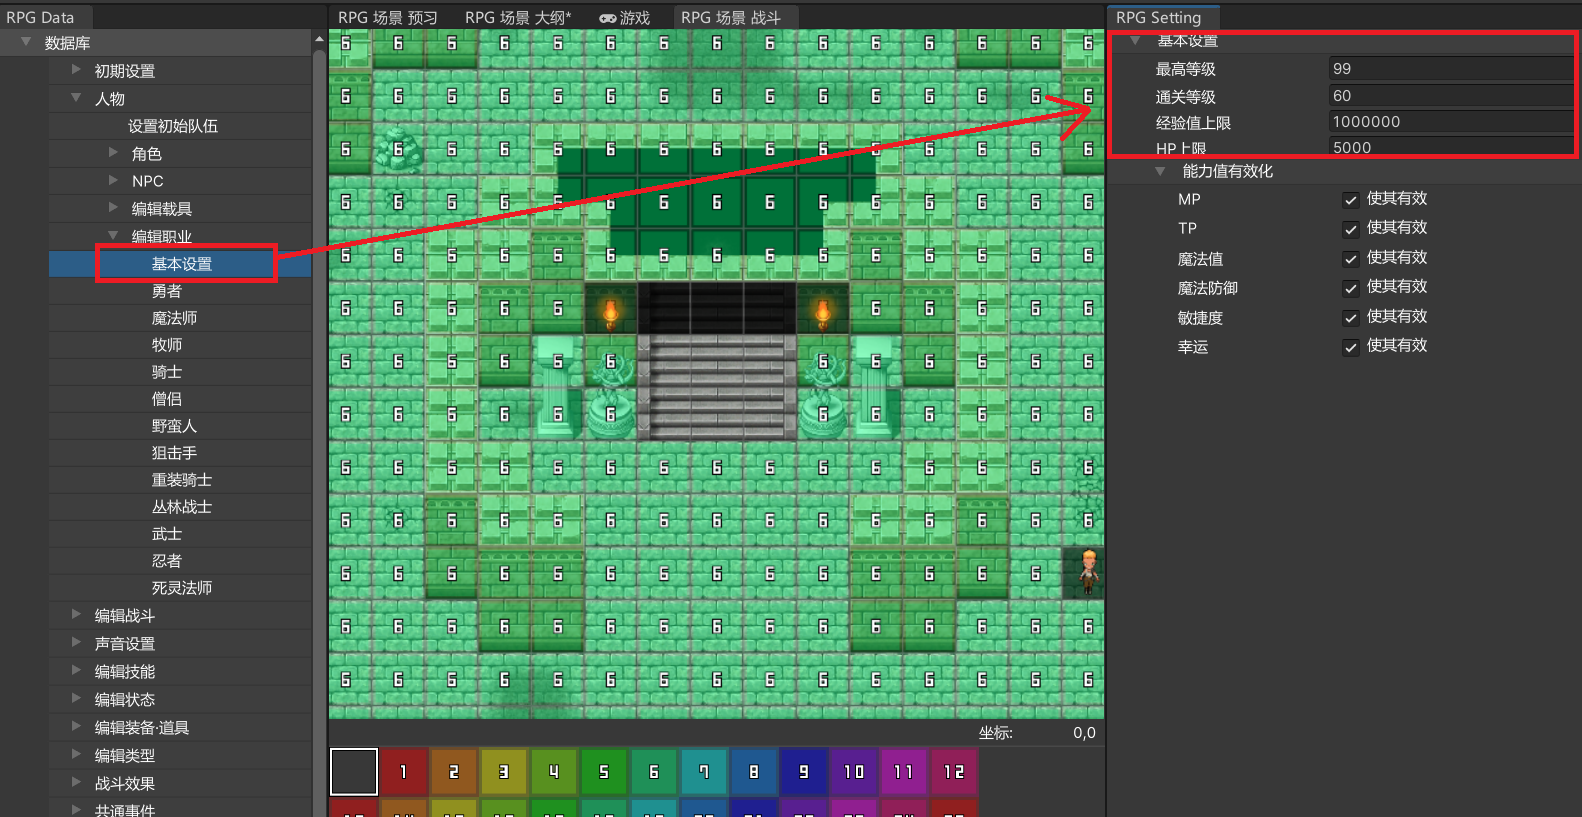
Task: Pick the red swatch numbered 1
Action: pos(403,772)
